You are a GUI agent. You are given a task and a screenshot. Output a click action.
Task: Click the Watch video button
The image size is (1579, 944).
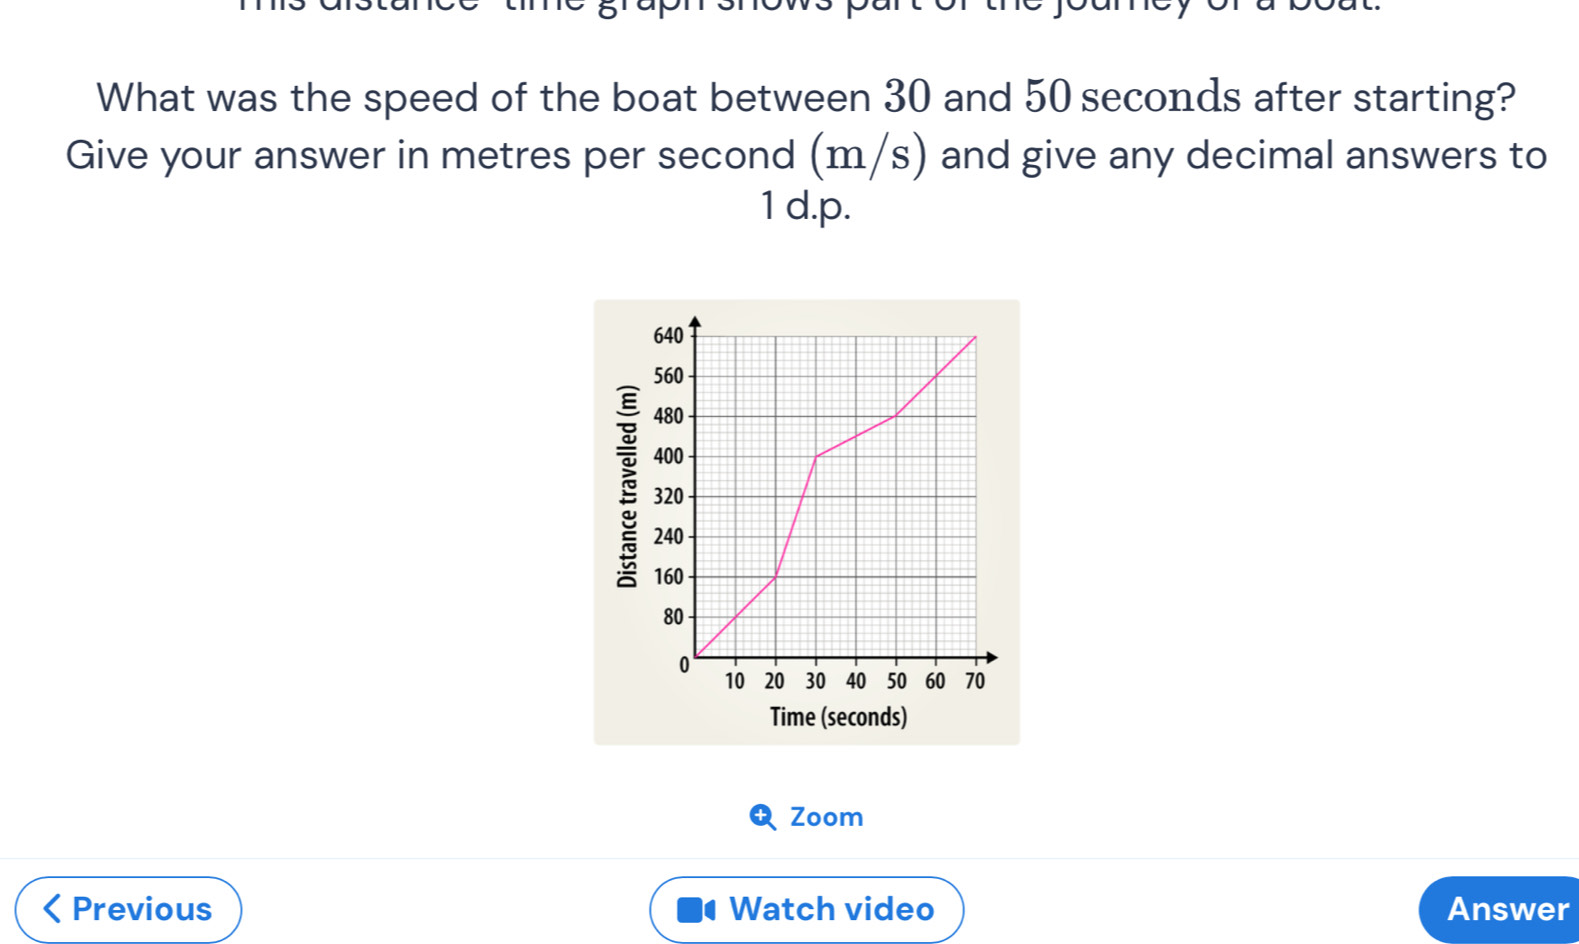(806, 909)
